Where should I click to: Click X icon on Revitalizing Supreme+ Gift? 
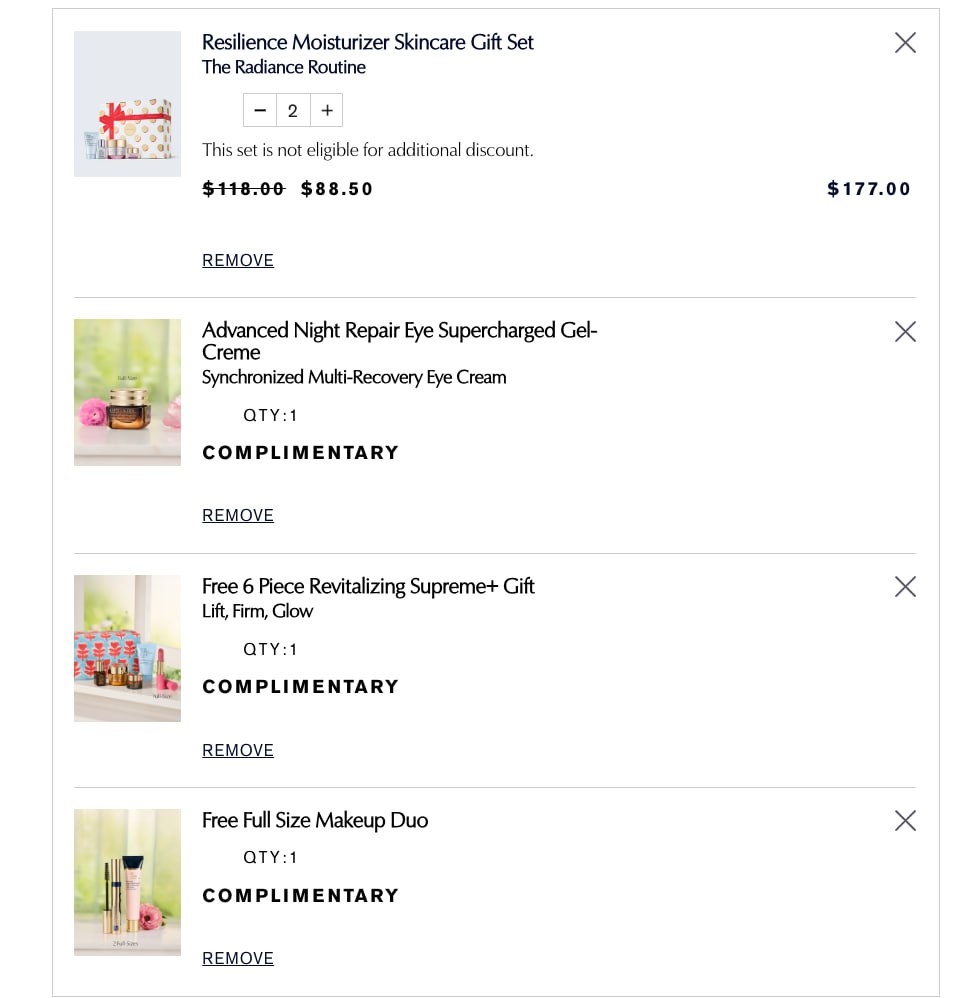(x=905, y=586)
